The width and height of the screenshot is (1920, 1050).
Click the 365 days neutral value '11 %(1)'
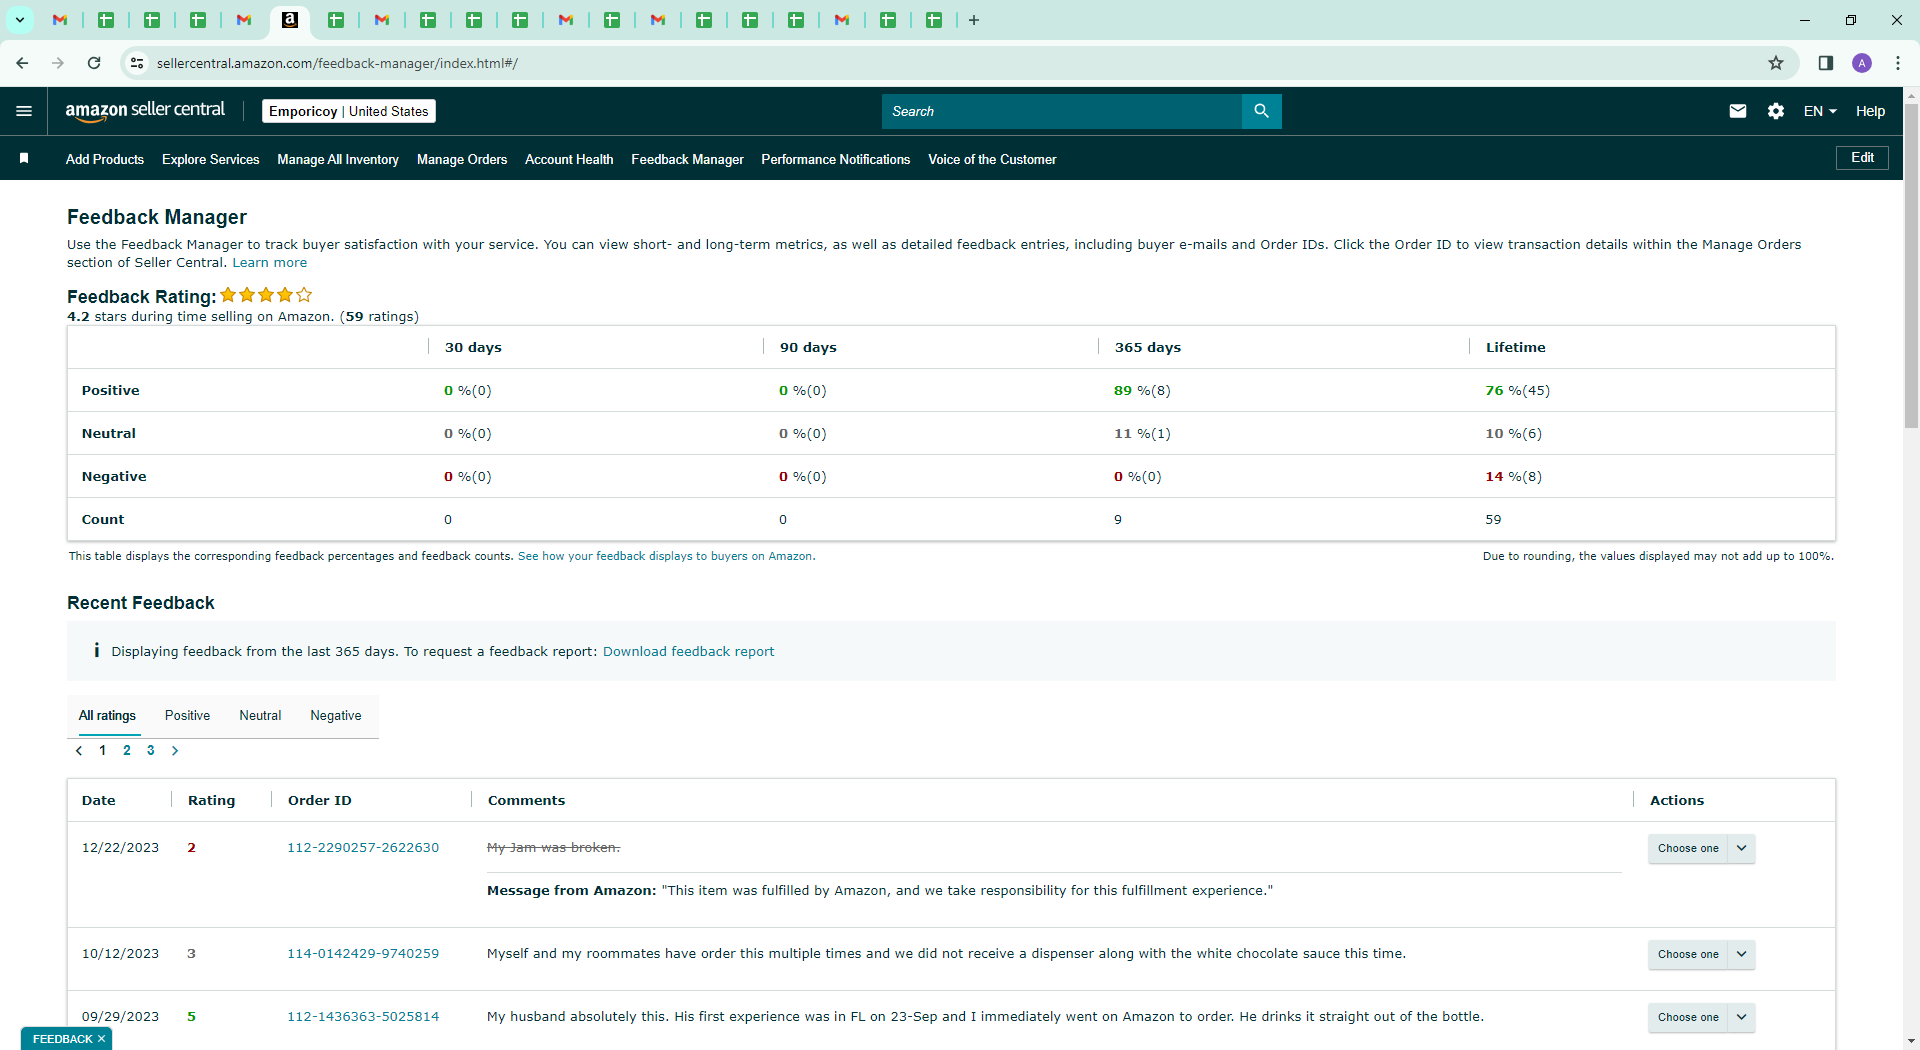click(x=1142, y=434)
